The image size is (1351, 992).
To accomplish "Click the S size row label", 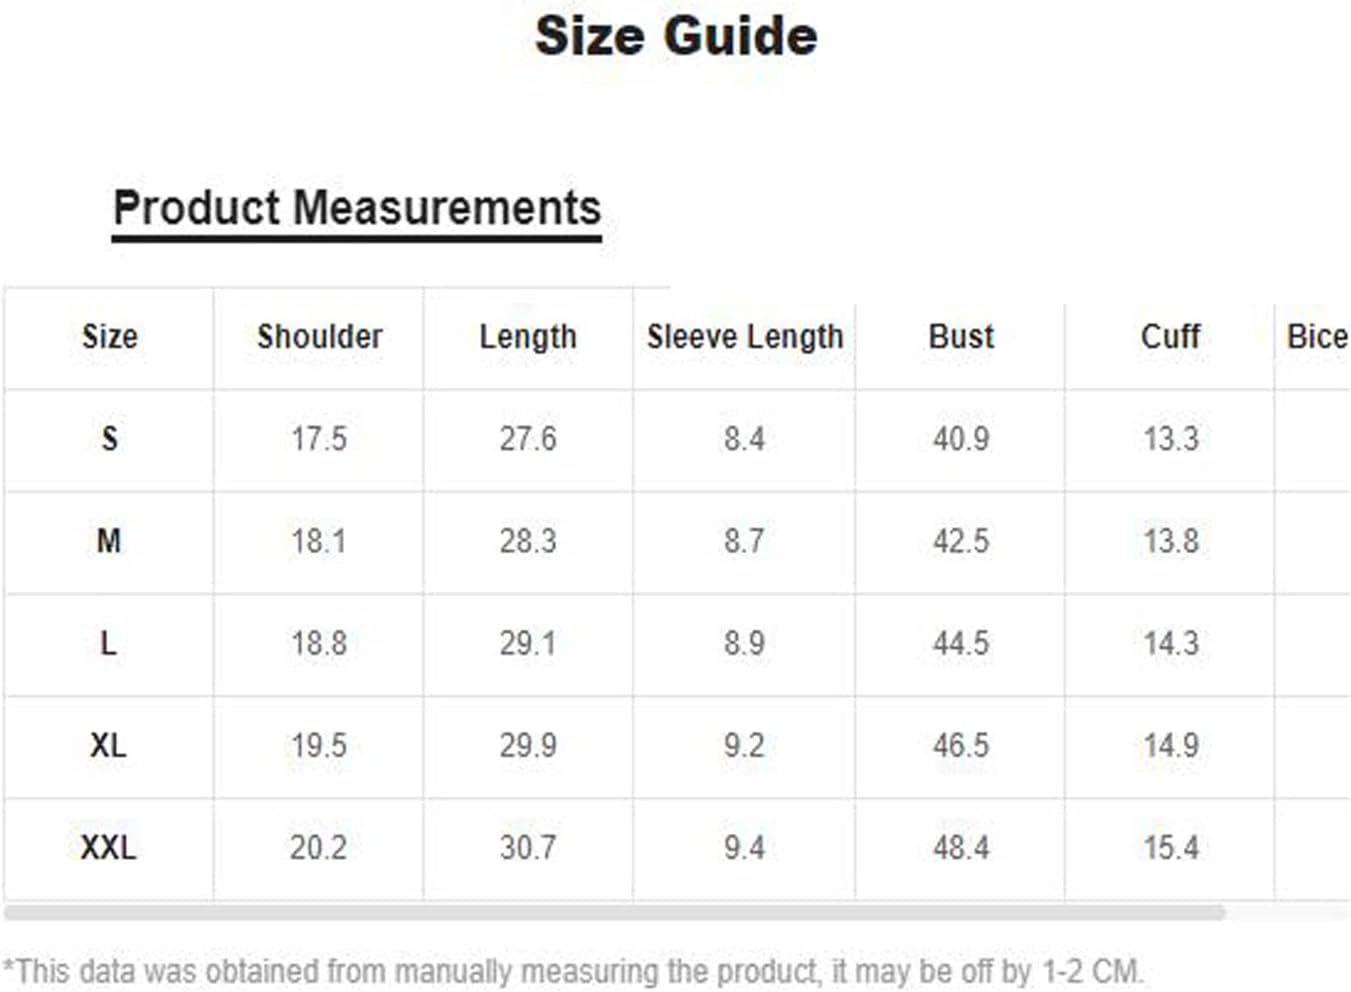I will [x=109, y=439].
